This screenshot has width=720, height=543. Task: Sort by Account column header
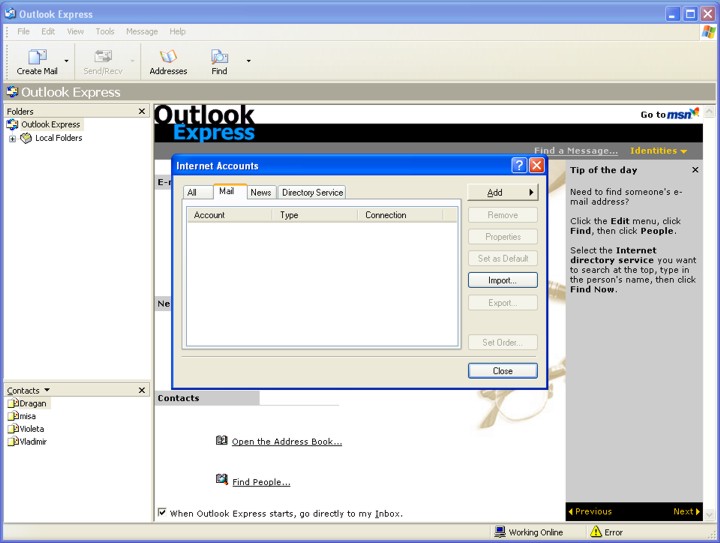pyautogui.click(x=230, y=215)
